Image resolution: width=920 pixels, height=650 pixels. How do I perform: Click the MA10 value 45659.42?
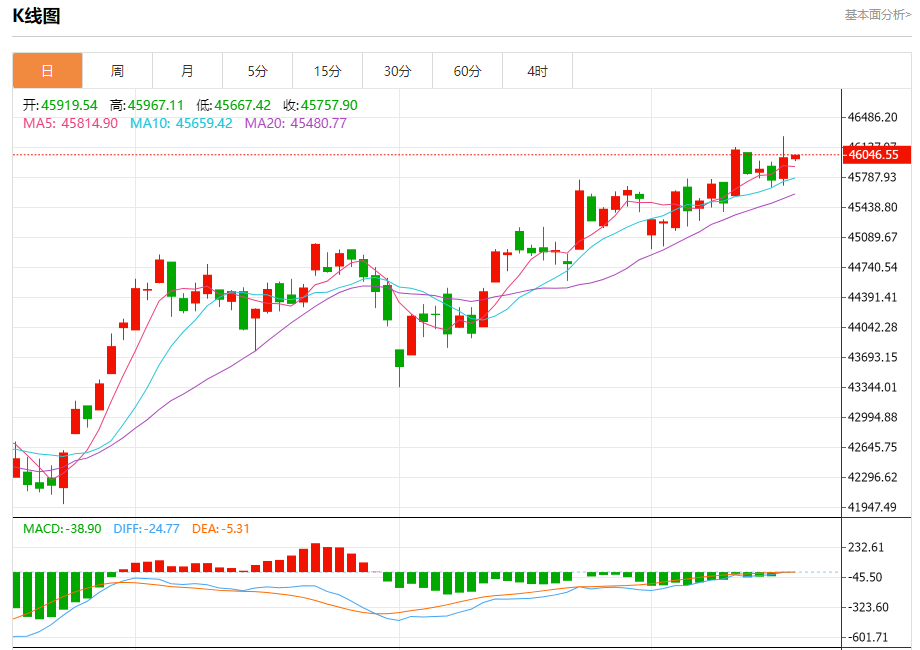[x=204, y=123]
